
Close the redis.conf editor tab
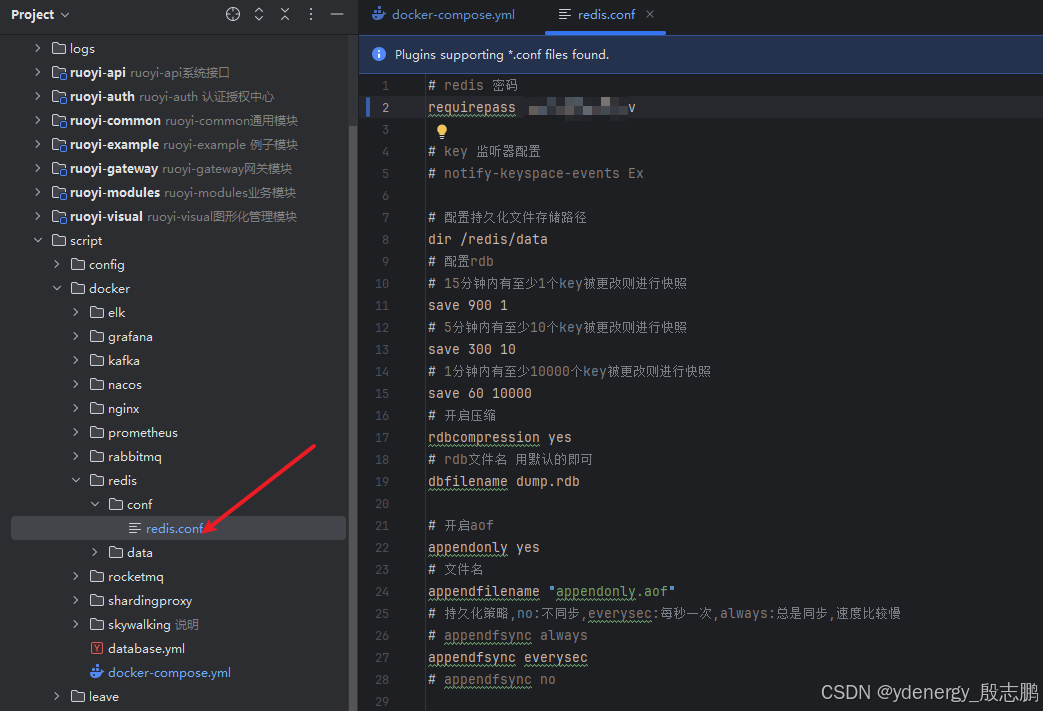click(650, 14)
